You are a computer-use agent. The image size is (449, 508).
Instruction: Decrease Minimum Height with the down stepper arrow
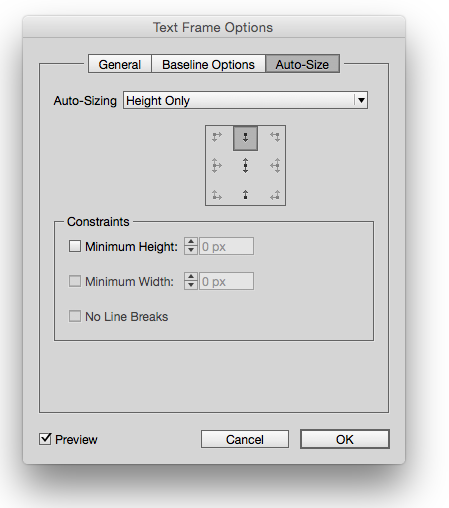[x=191, y=251]
